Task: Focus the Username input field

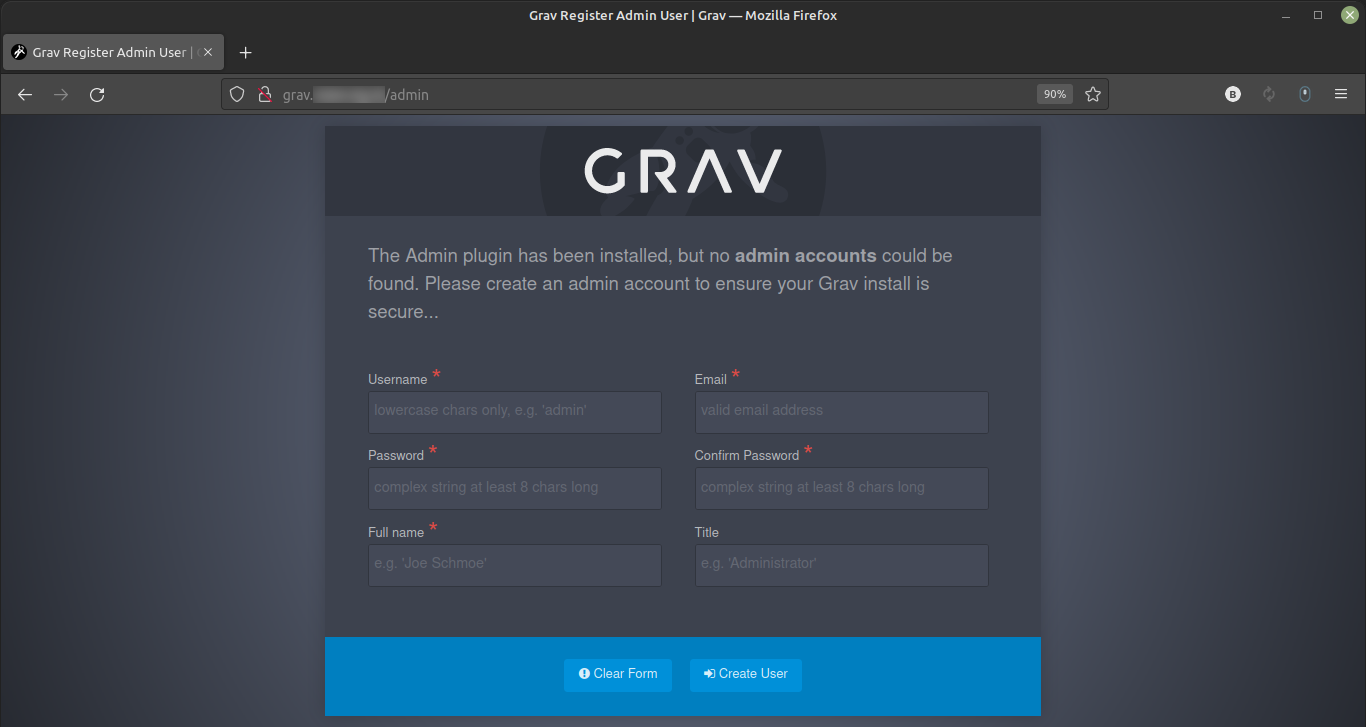Action: tap(514, 411)
